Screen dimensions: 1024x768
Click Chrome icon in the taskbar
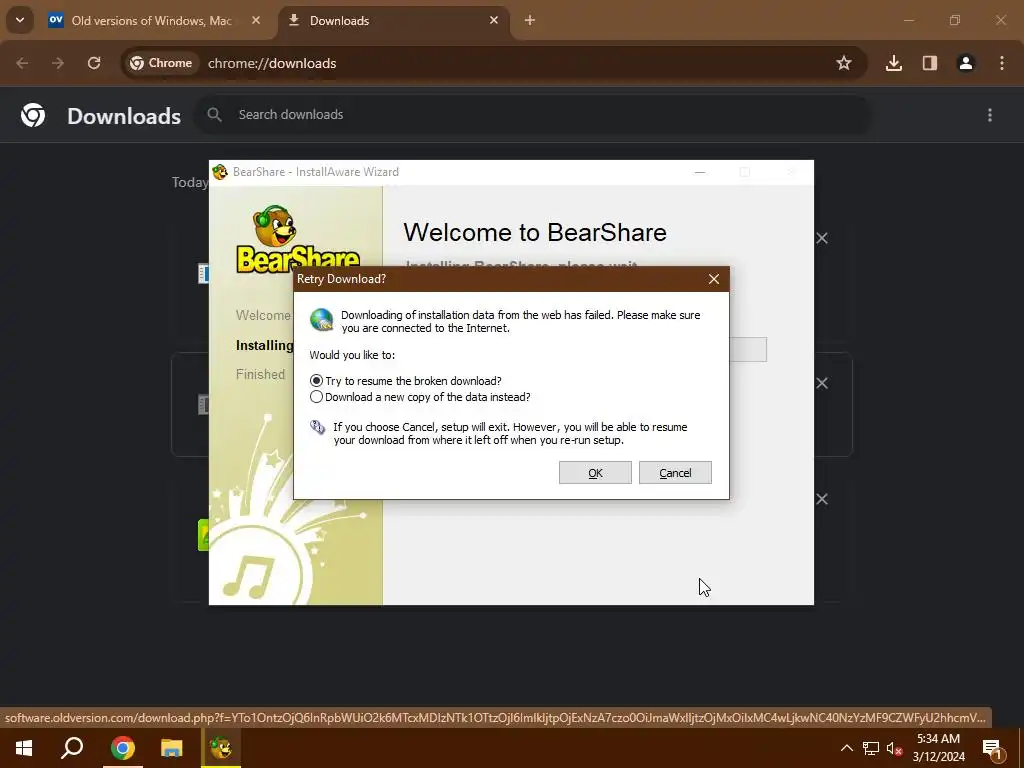click(x=122, y=748)
